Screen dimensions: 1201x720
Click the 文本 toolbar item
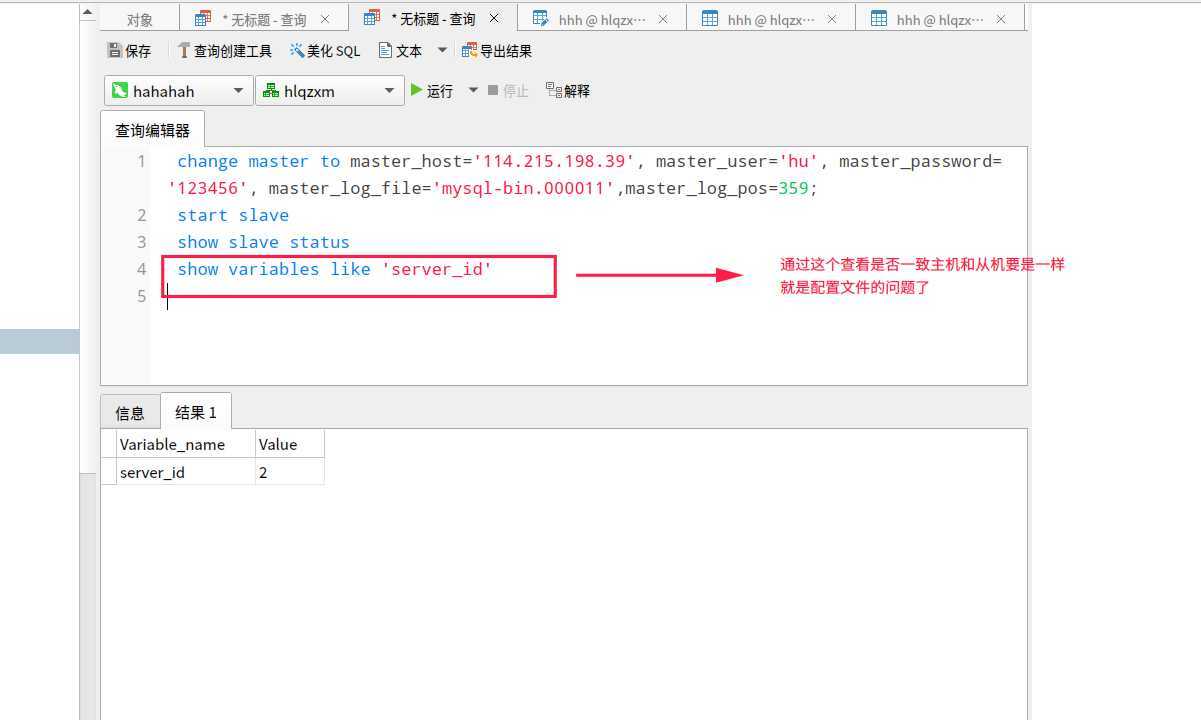click(400, 51)
